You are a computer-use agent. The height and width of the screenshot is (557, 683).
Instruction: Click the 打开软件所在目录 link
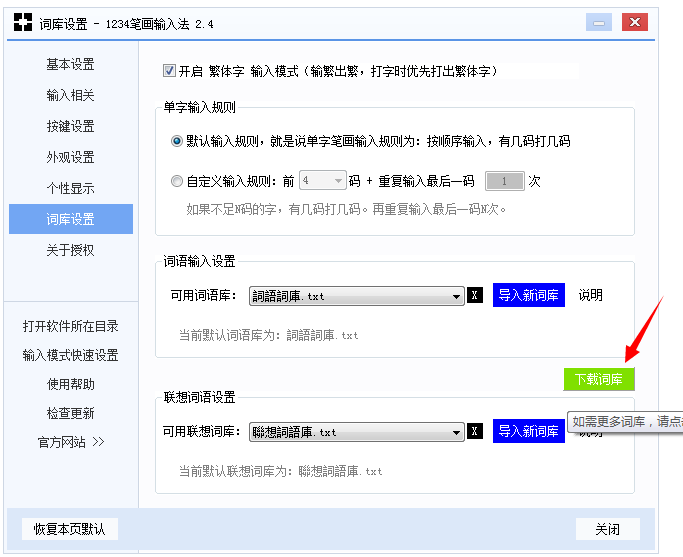[70, 326]
